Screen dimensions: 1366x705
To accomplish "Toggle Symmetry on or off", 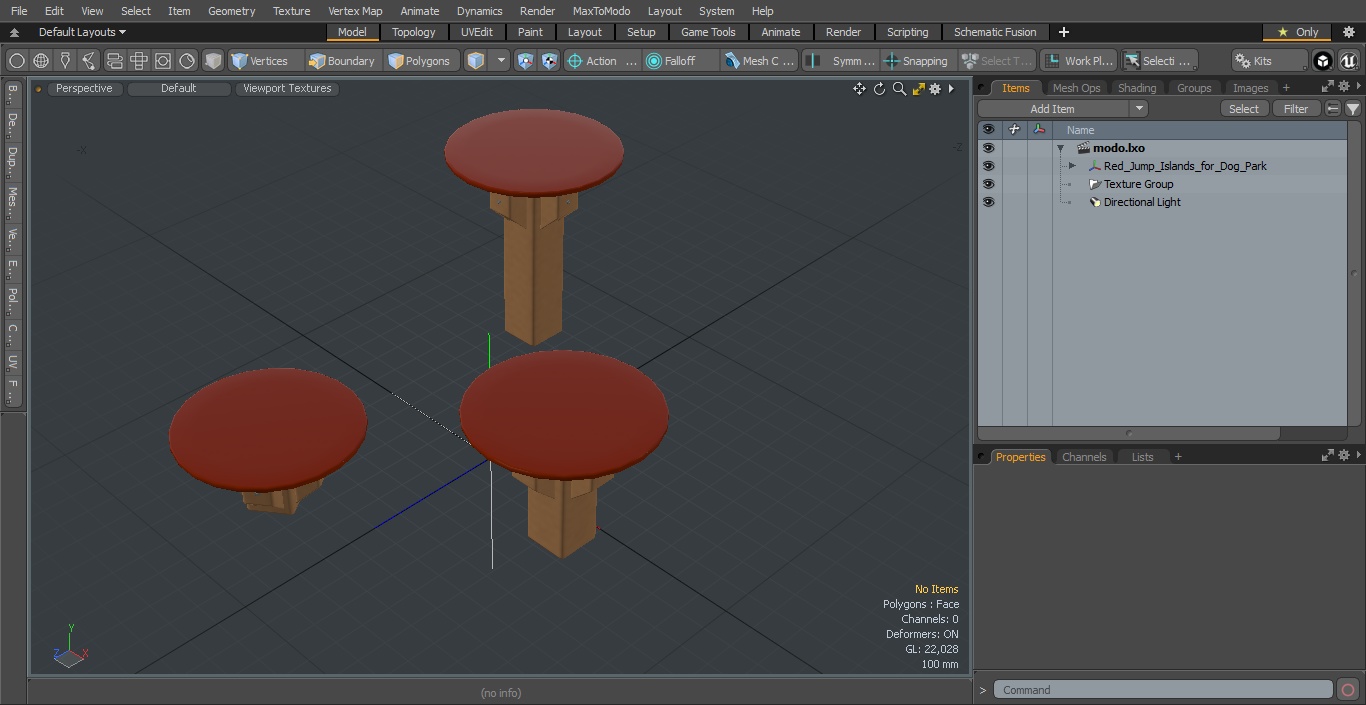I will 841,61.
